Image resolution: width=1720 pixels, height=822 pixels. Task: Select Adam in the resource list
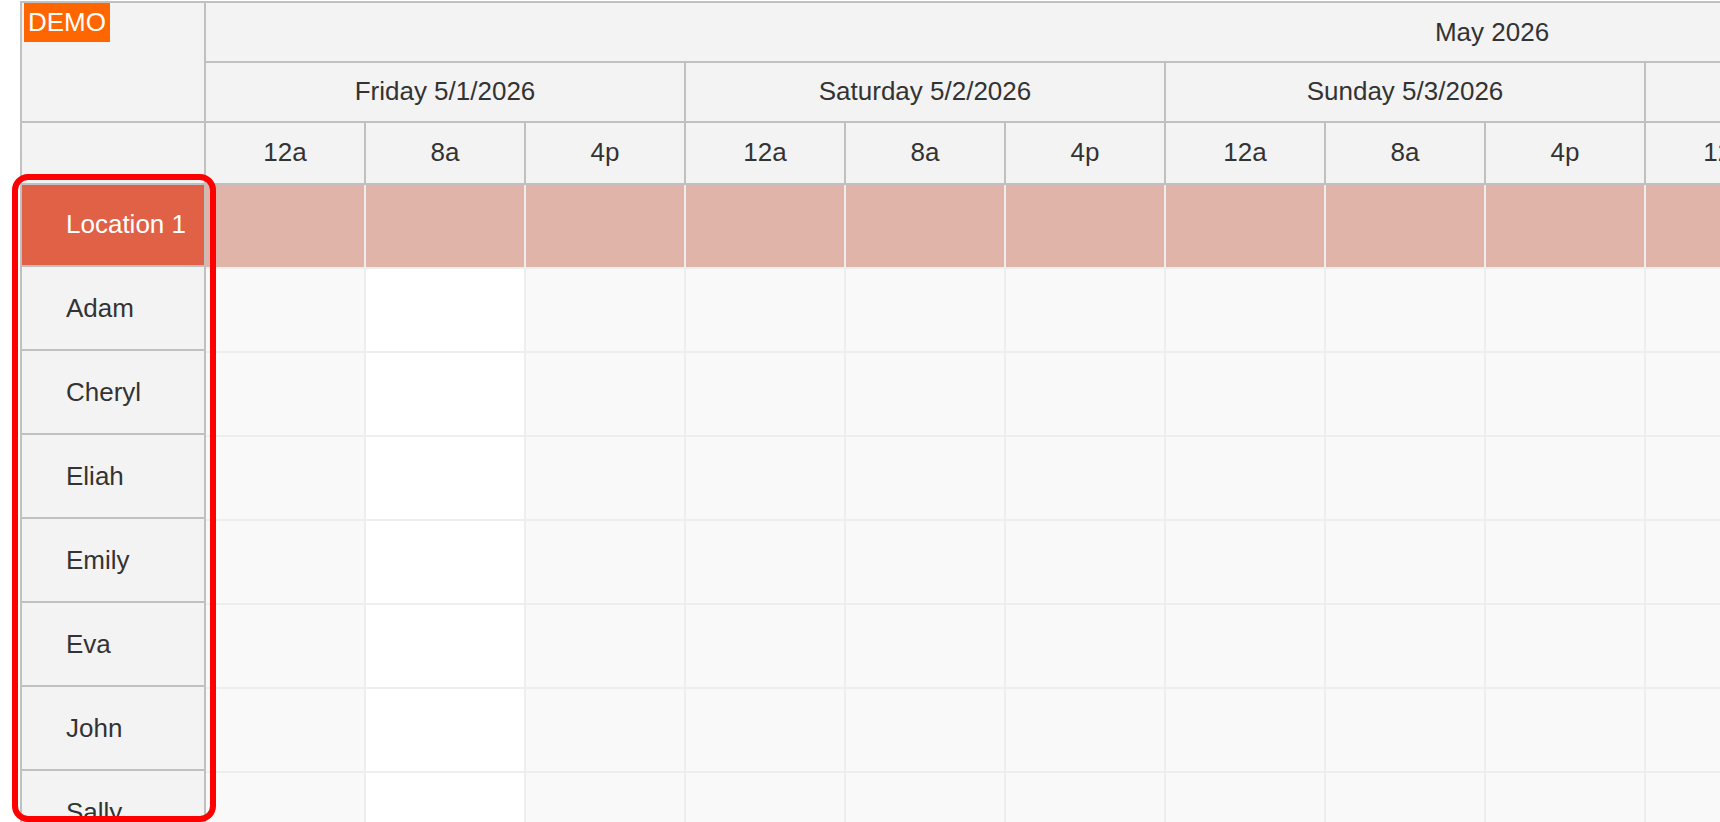click(x=113, y=309)
